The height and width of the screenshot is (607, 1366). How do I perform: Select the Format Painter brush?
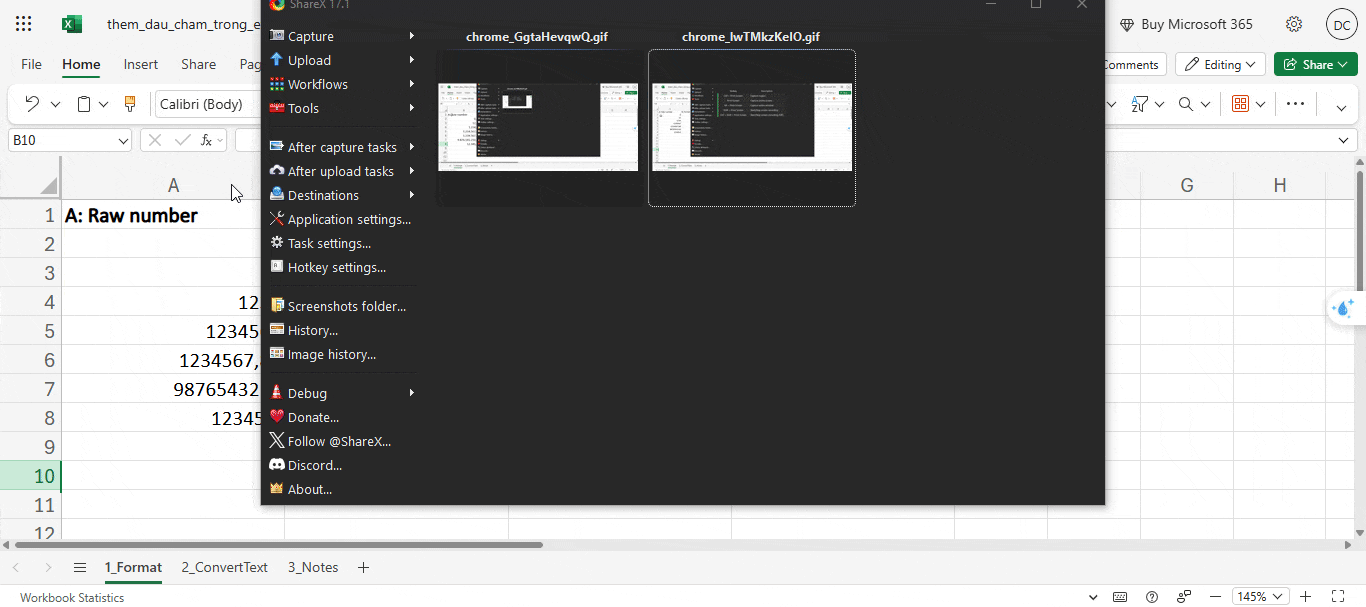(129, 104)
